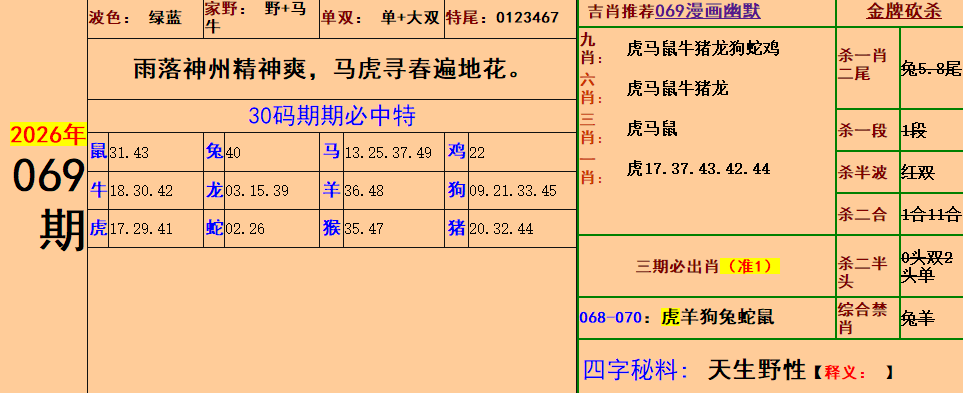Select the 虎羊狗兔蛇鼠 prediction text
Screen dimensions: 963x393
tap(717, 317)
